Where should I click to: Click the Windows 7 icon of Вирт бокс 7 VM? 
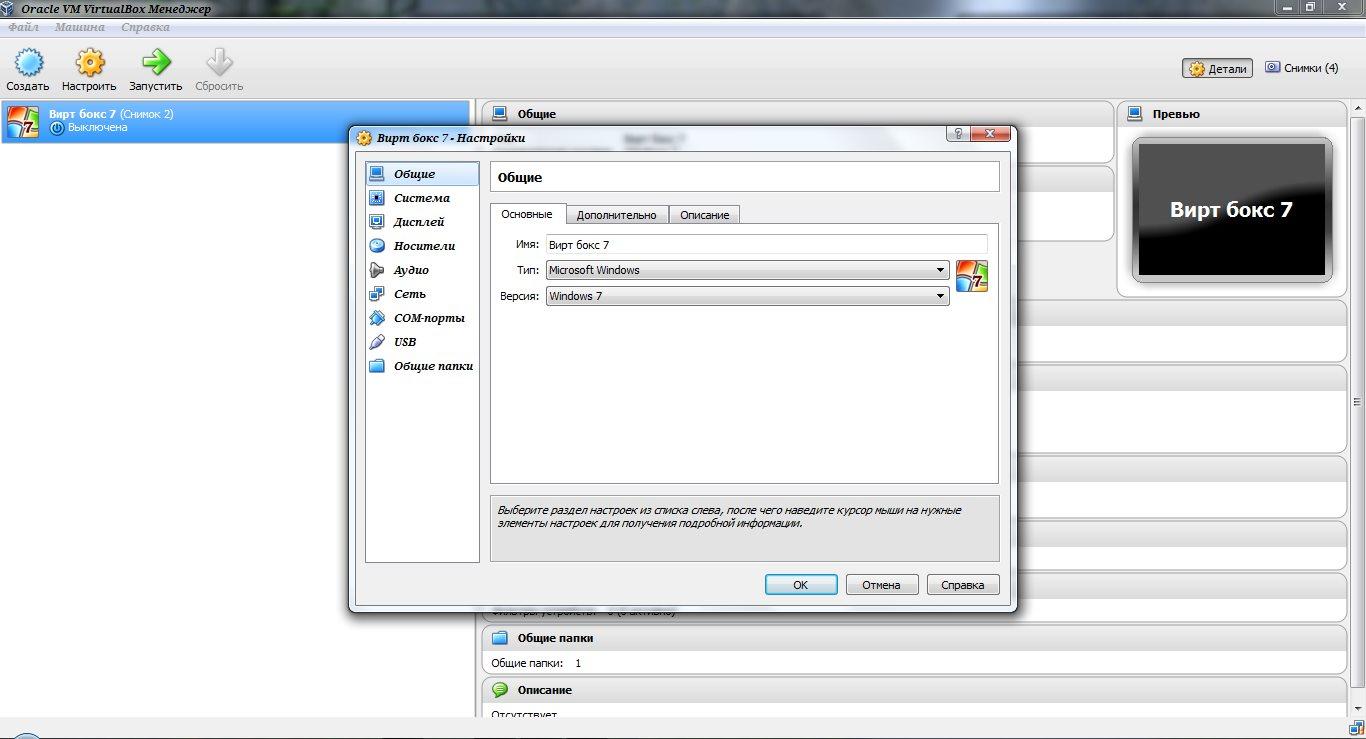[x=23, y=121]
